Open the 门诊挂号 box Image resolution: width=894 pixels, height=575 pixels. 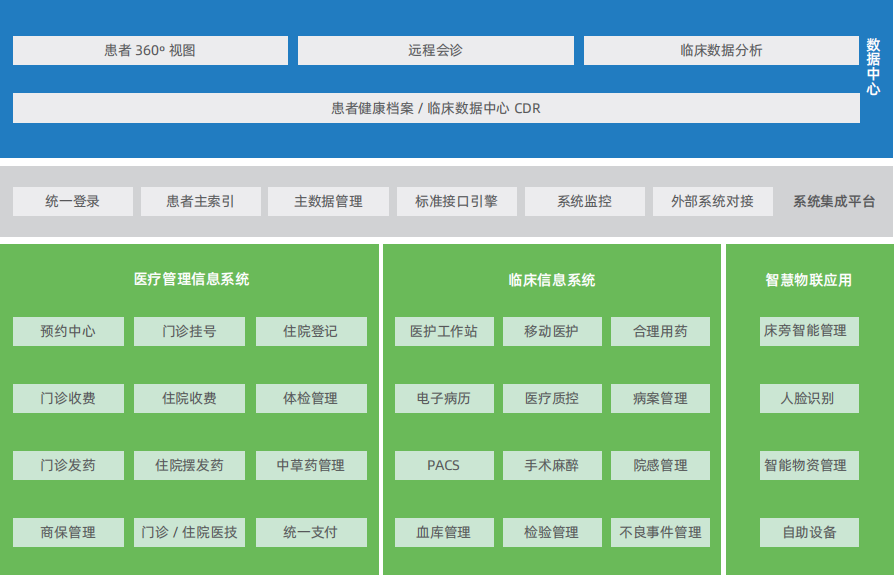(189, 331)
